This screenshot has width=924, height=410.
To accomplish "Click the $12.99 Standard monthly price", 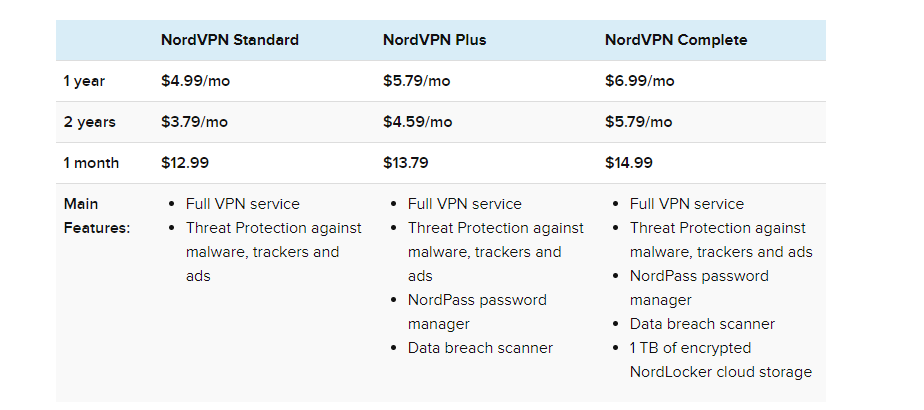I will (185, 162).
